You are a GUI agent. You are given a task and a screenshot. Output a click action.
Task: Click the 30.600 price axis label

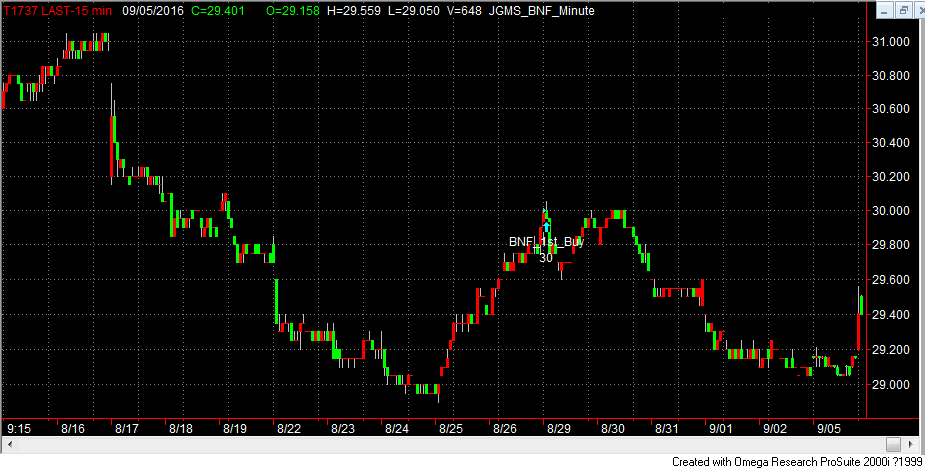point(891,109)
